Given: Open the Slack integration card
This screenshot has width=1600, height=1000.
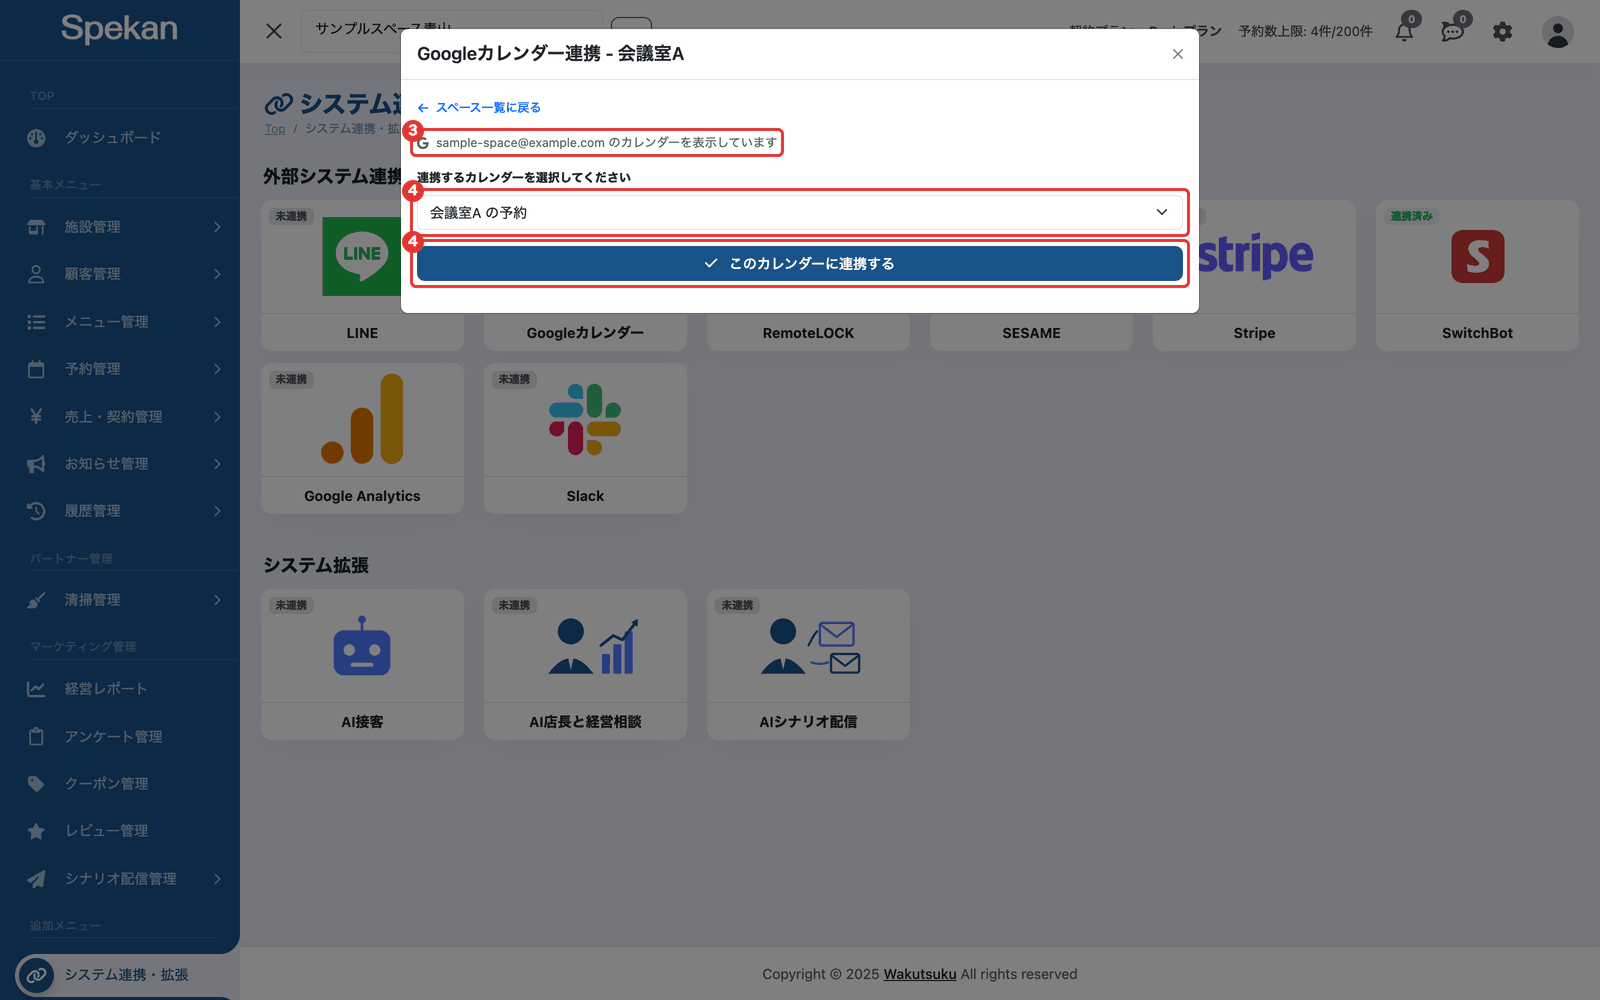Looking at the screenshot, I should (x=585, y=438).
